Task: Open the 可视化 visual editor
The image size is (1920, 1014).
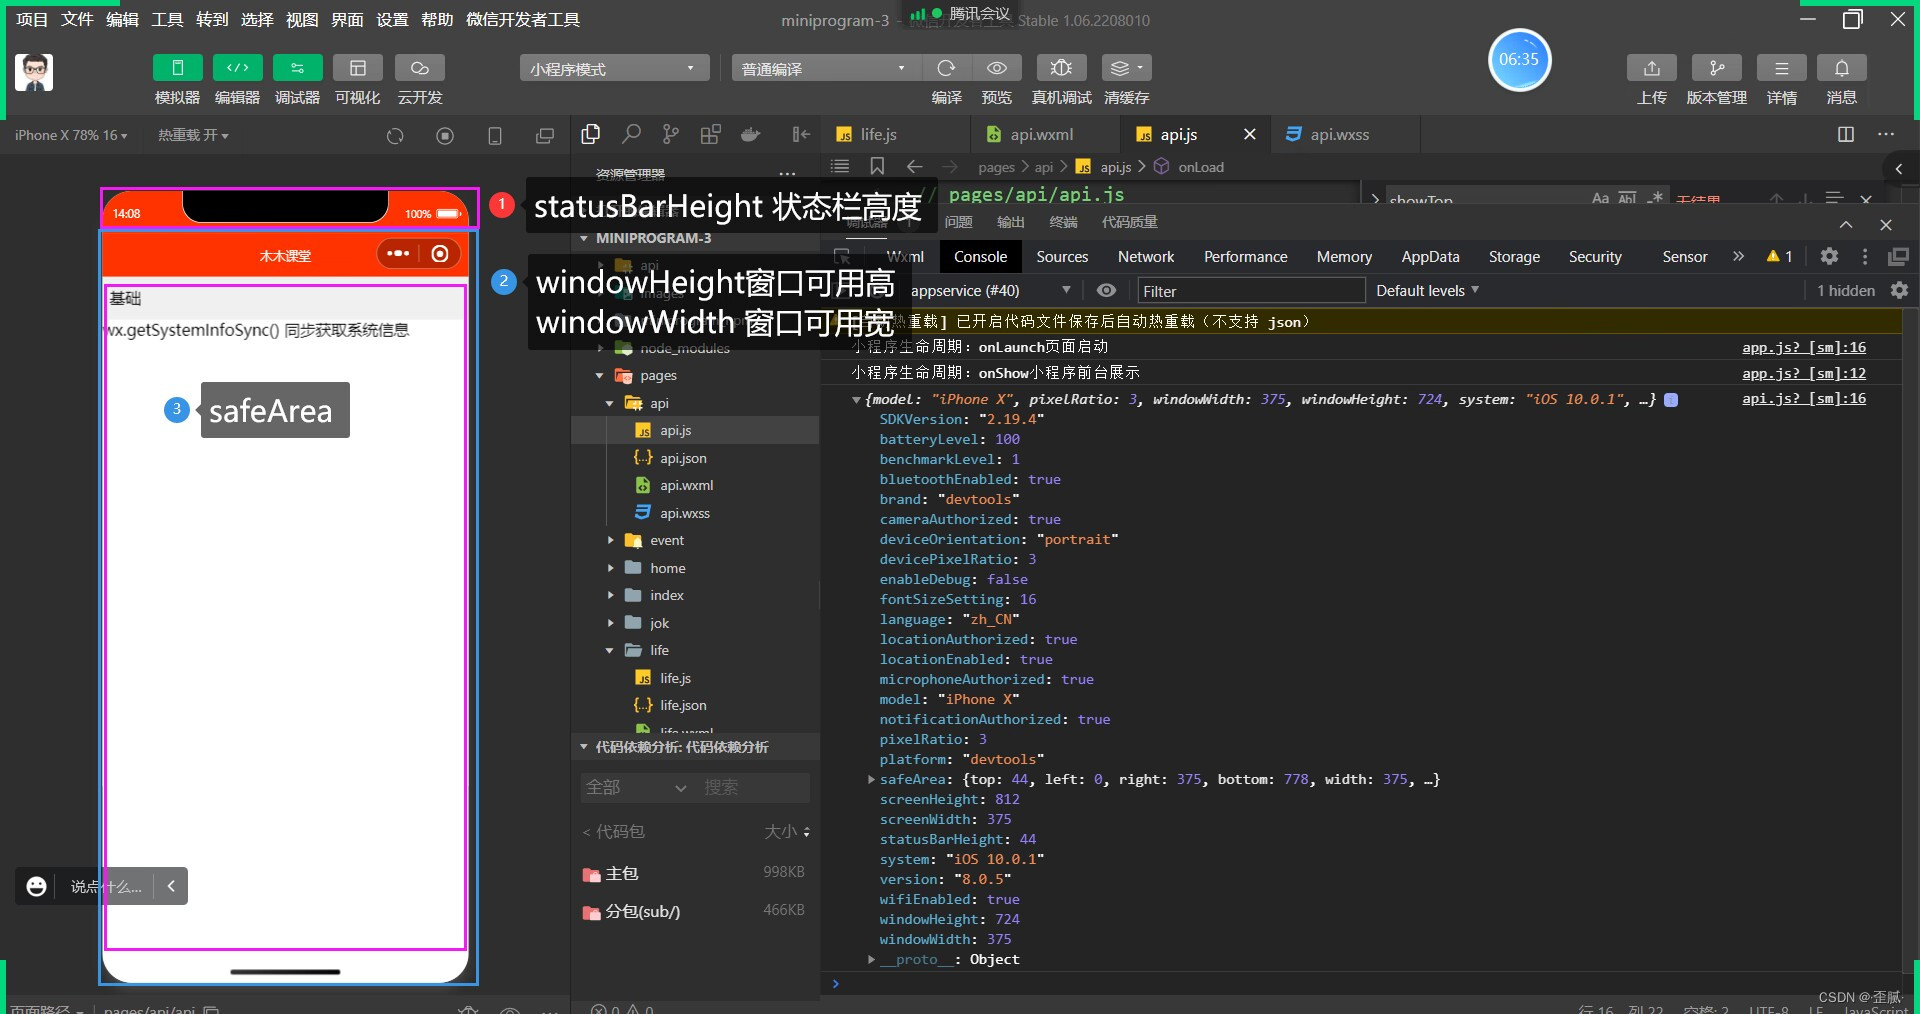Action: pos(357,68)
